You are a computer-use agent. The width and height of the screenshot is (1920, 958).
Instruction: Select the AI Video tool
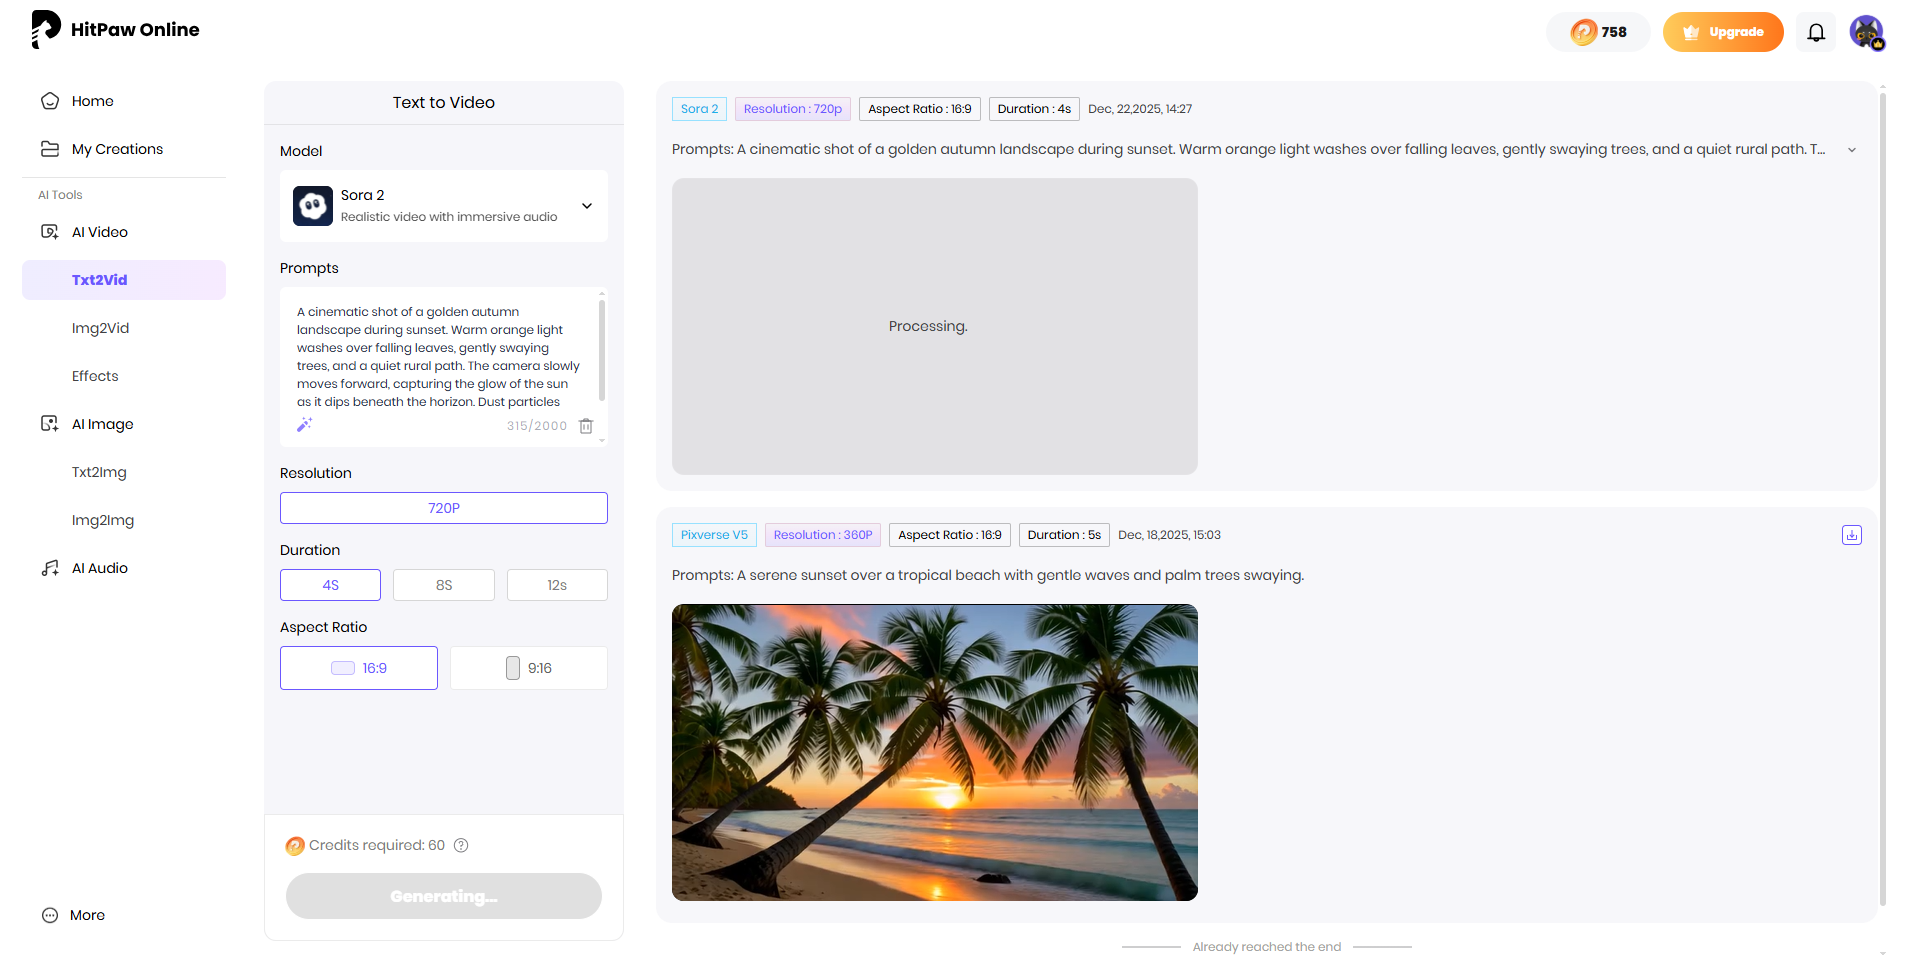pyautogui.click(x=99, y=232)
